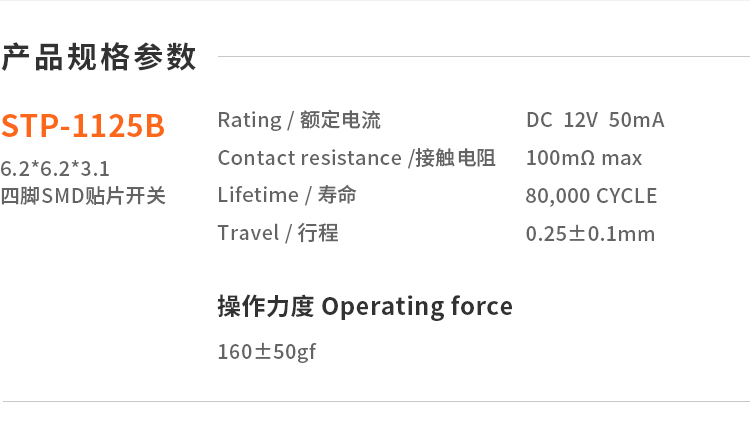
Task: Select the STP-1125B model number
Action: [82, 126]
